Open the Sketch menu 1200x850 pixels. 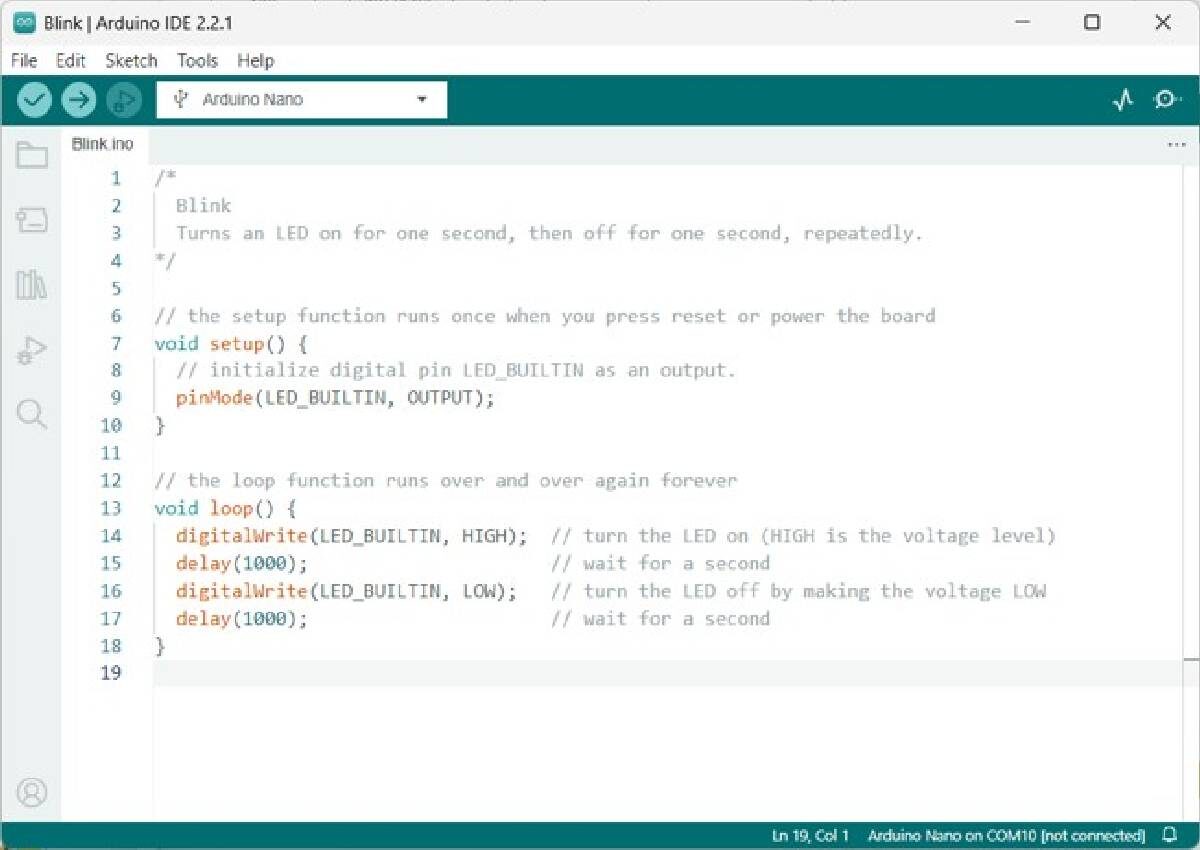click(131, 61)
